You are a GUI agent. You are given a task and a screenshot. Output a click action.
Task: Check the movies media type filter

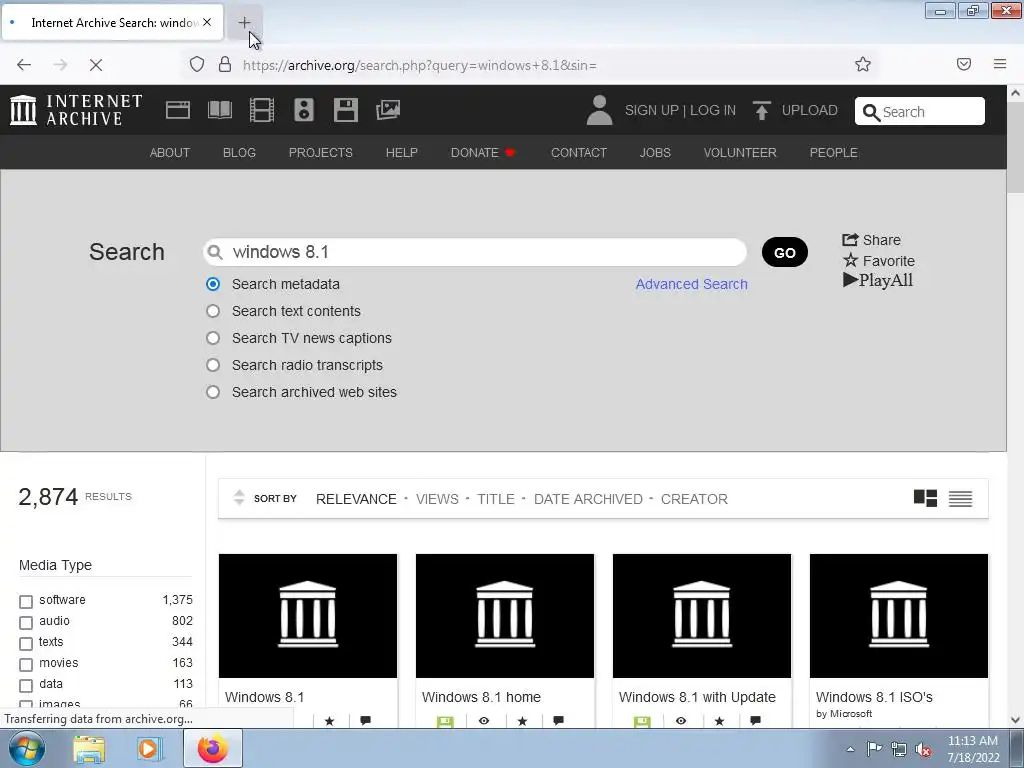26,665
